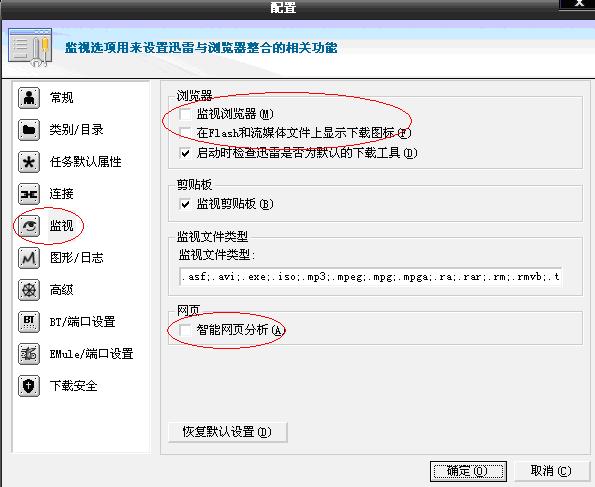Open the 图形/日志 graph icon
The width and height of the screenshot is (595, 487).
[x=29, y=258]
